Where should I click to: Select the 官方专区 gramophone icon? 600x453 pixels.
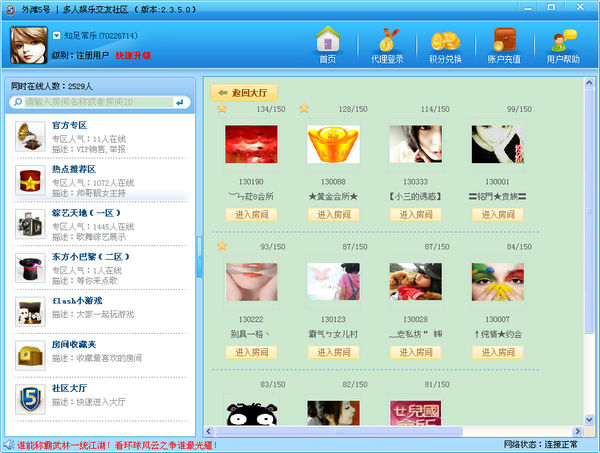click(x=30, y=136)
